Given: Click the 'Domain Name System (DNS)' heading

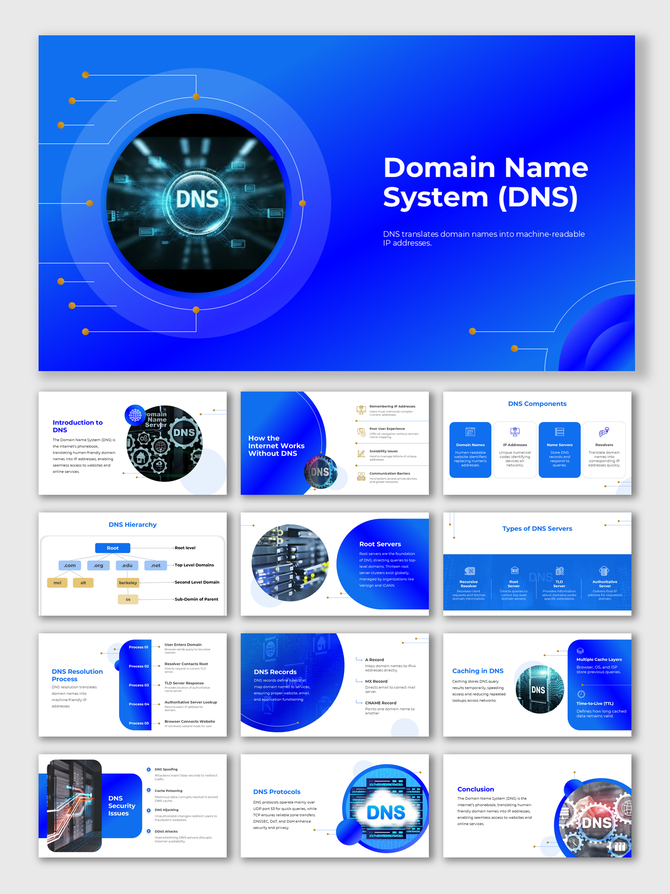Looking at the screenshot, I should [x=485, y=182].
